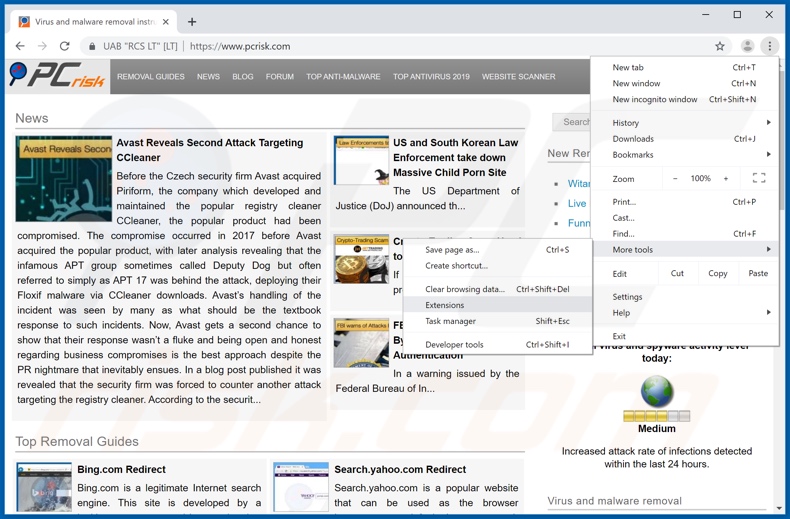Open a New incognito window

coord(684,99)
